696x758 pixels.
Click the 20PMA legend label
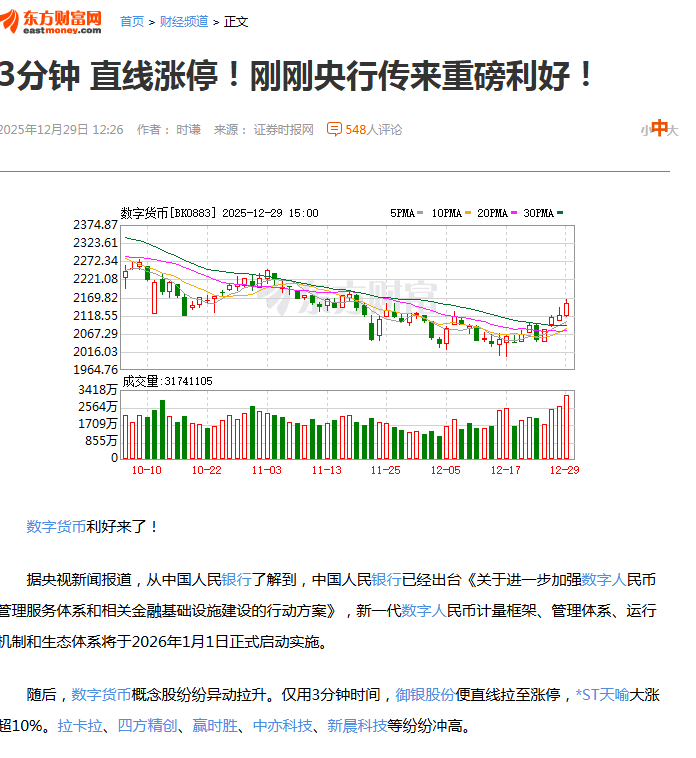[x=492, y=213]
